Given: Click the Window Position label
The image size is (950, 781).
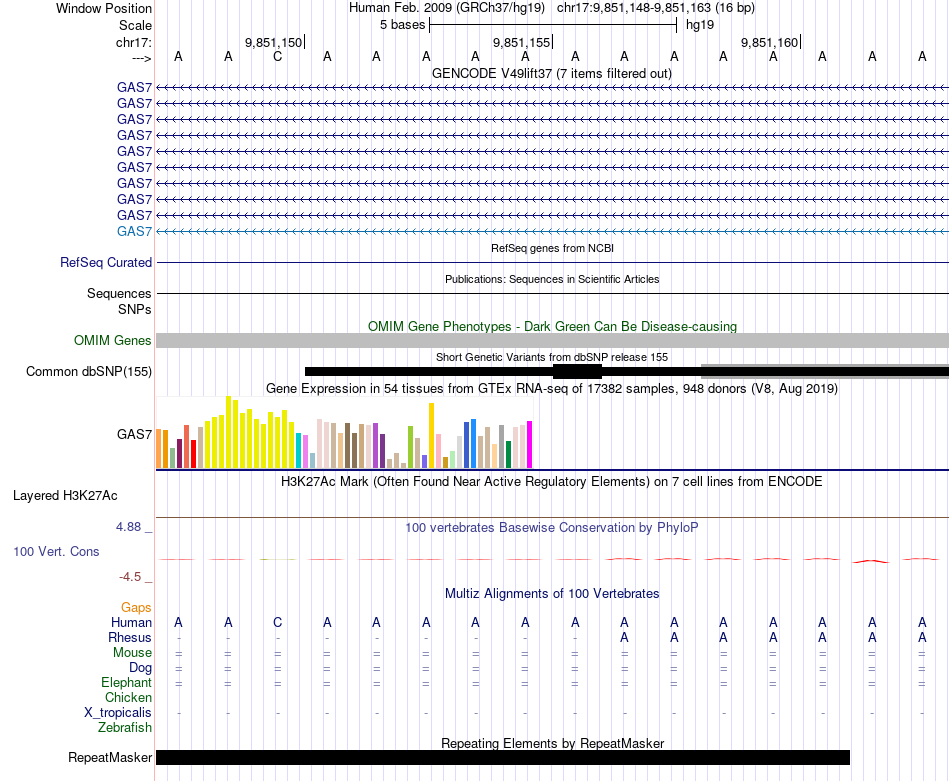Looking at the screenshot, I should [104, 8].
